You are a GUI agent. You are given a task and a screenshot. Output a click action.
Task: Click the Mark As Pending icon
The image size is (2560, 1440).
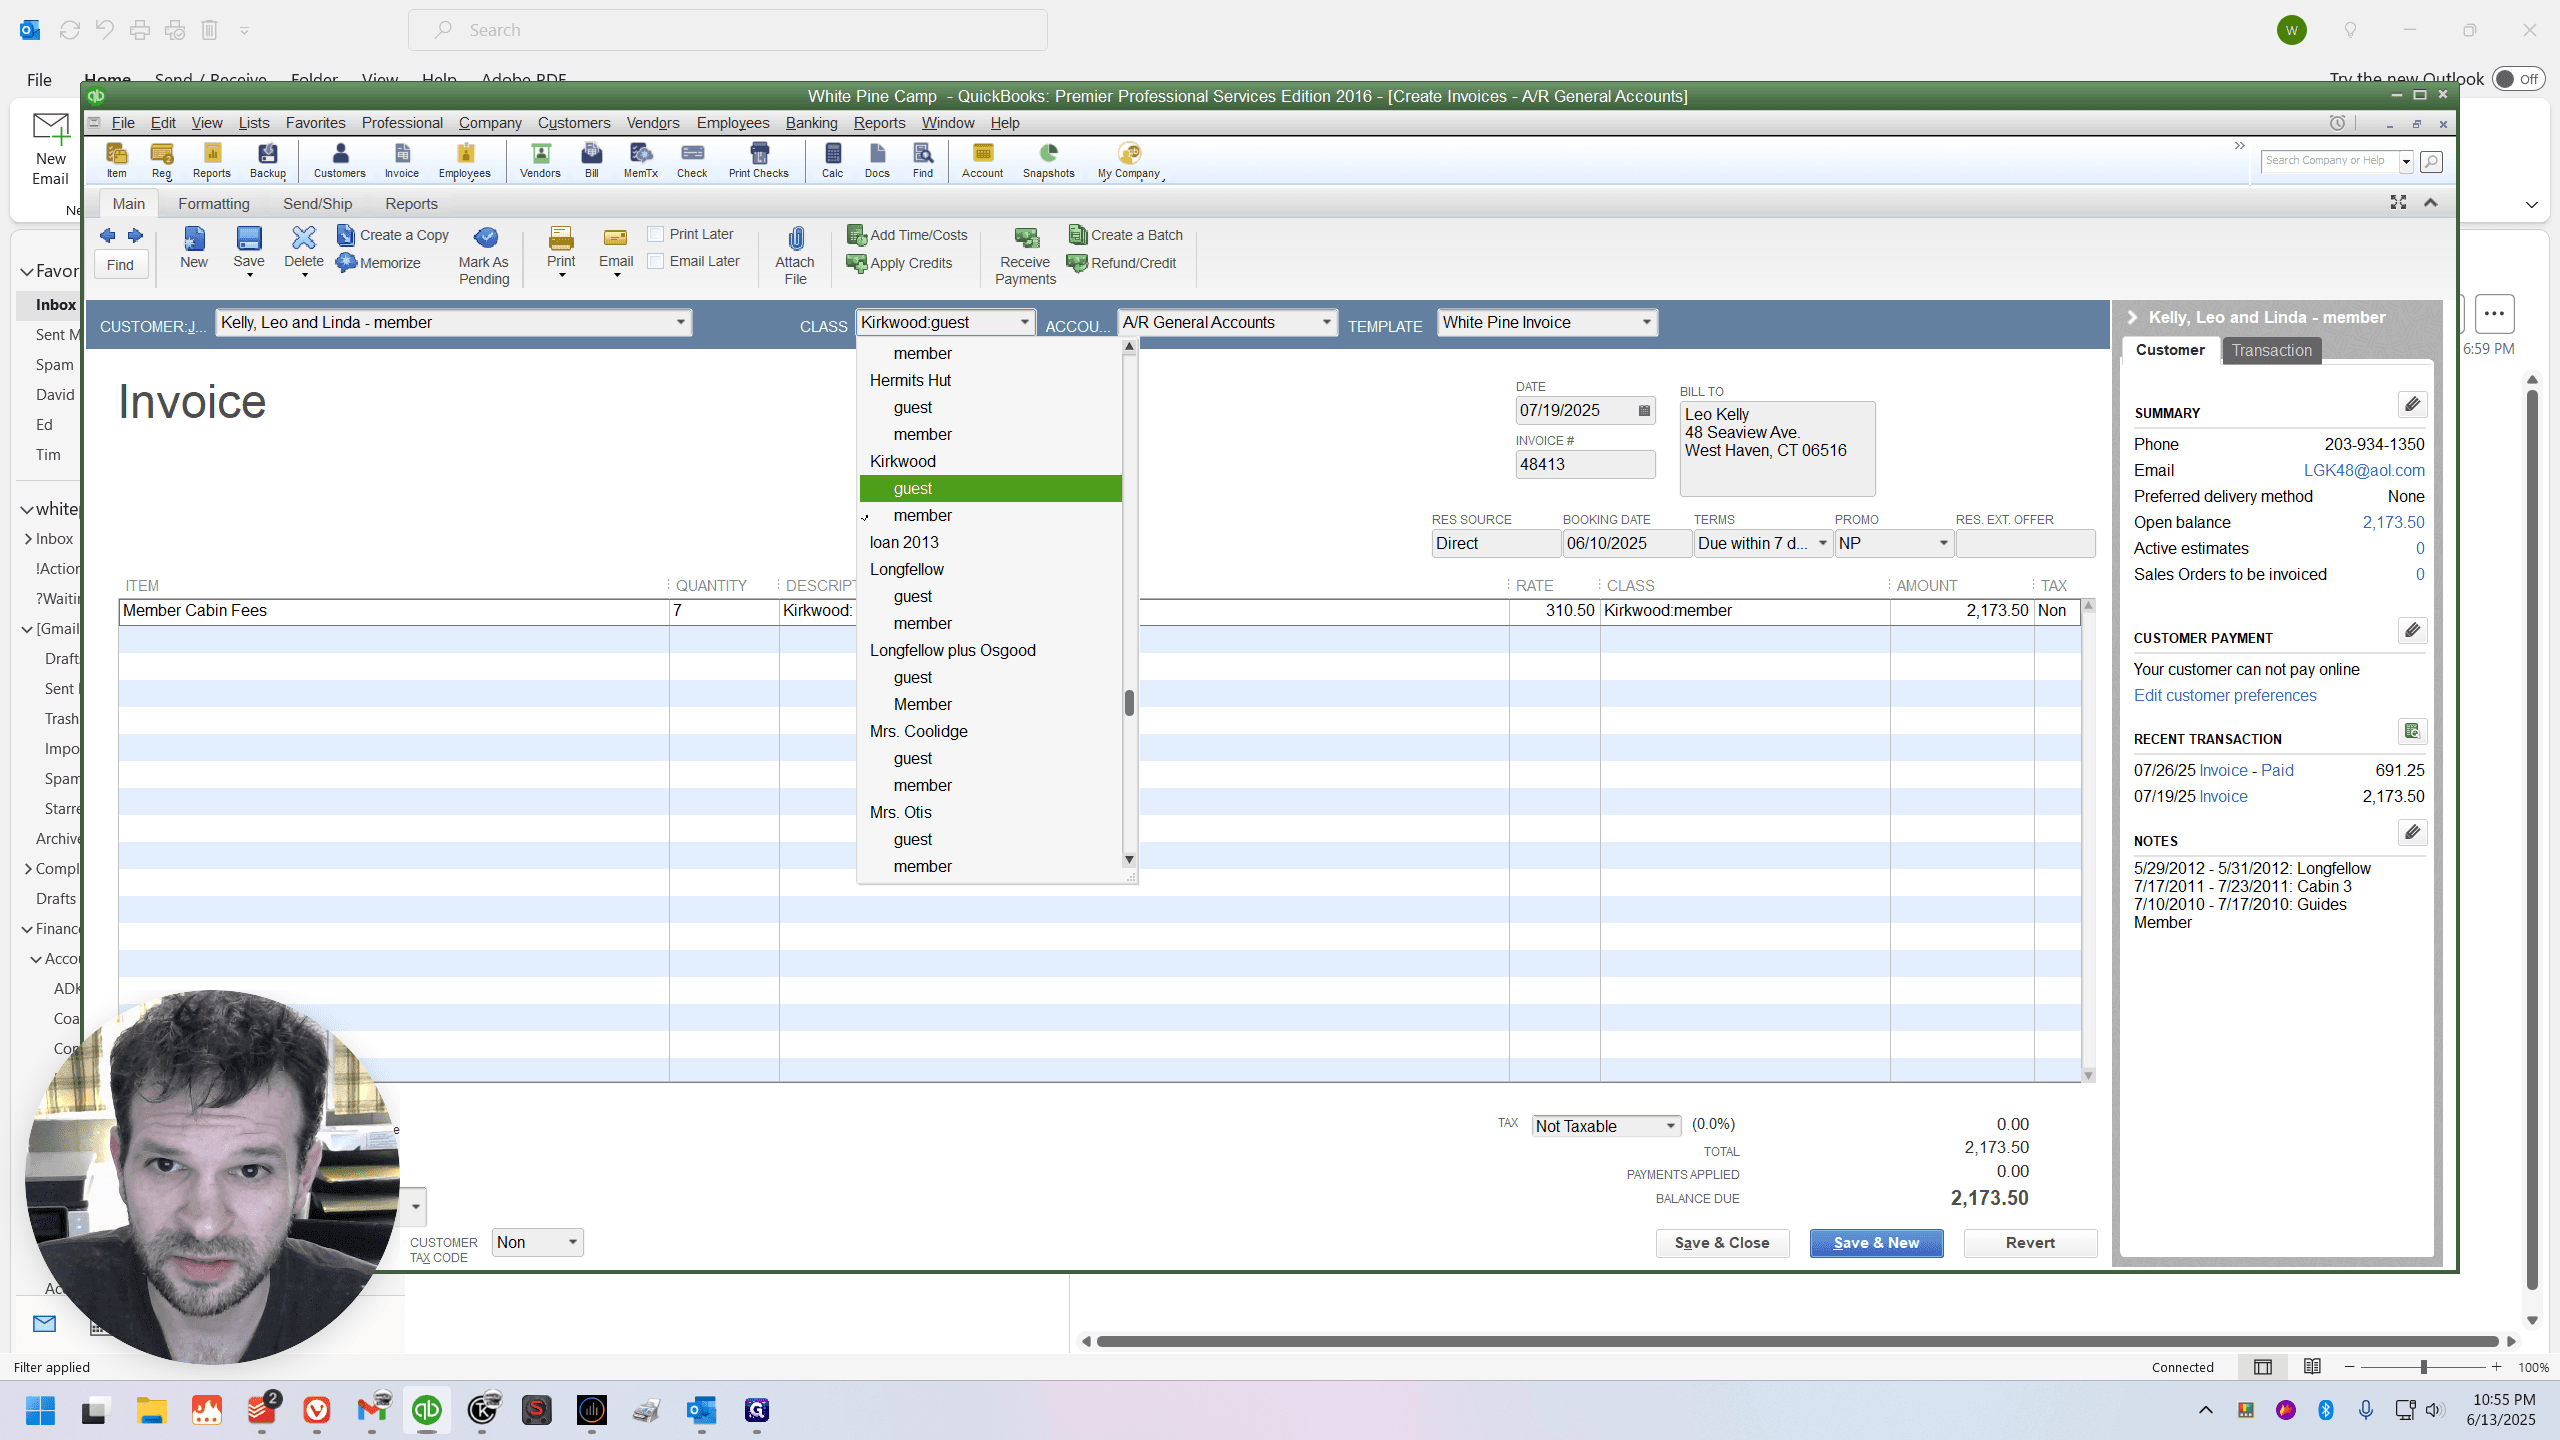(485, 238)
